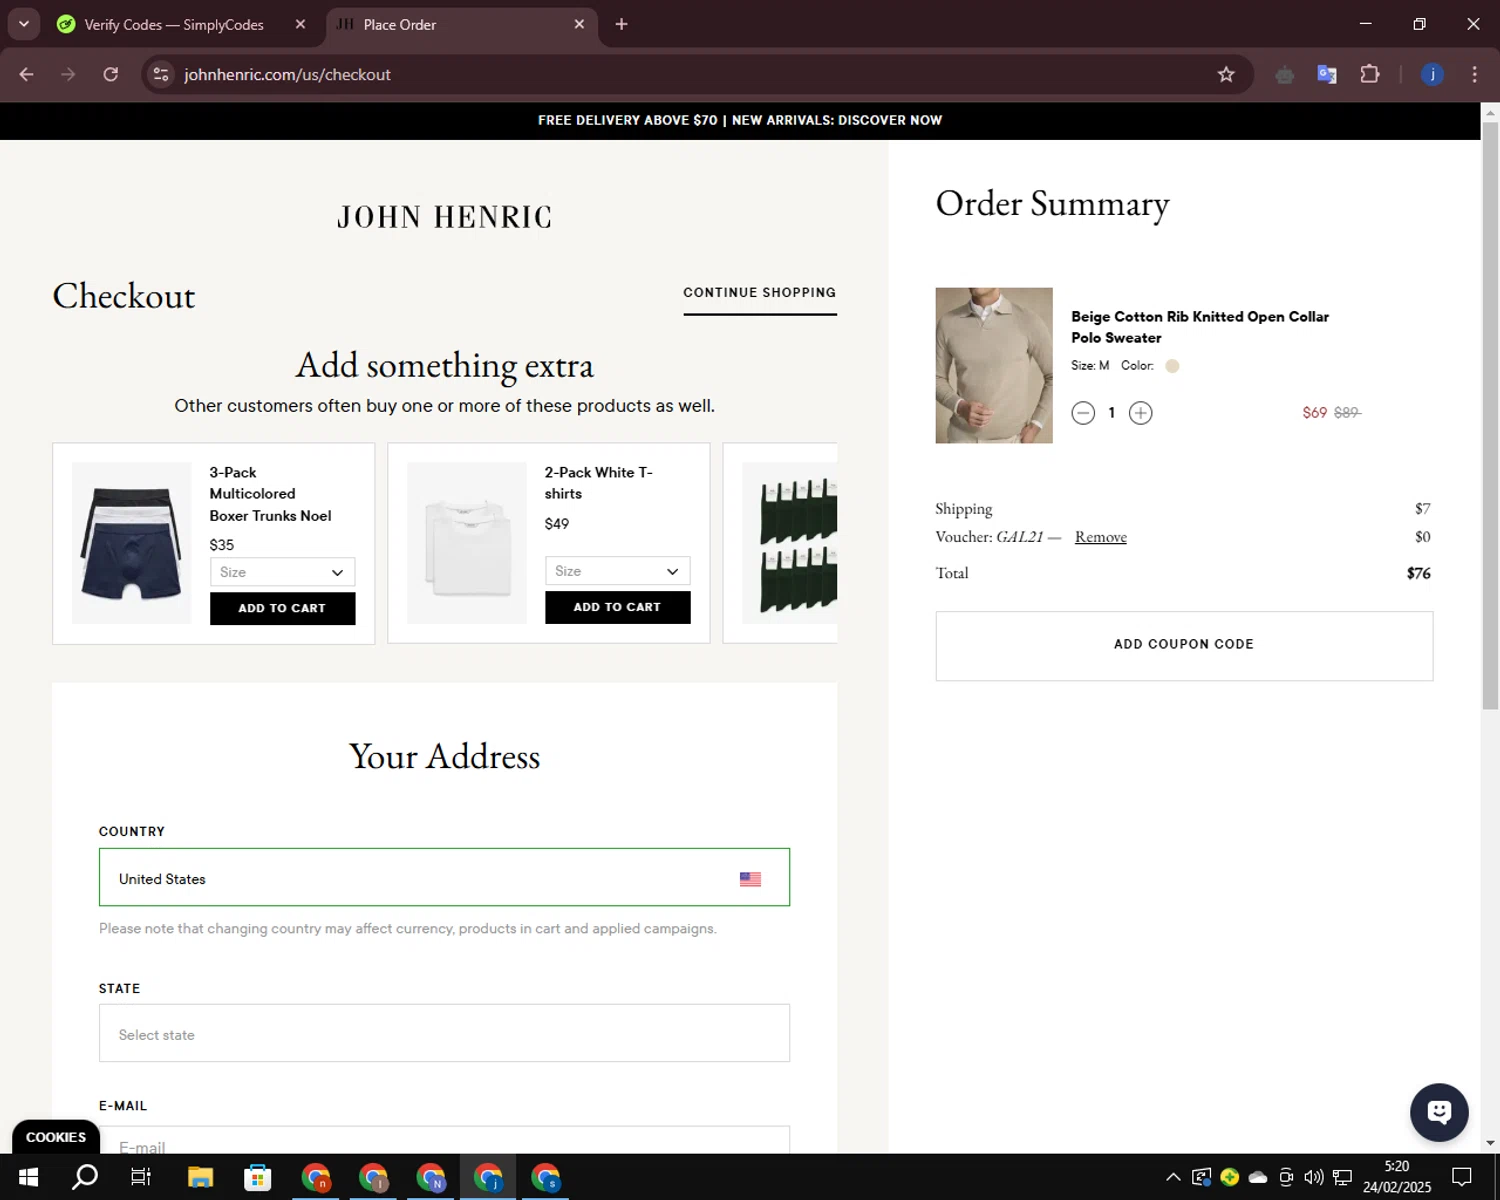Click the US flag icon
Screen dimensions: 1500x1200
coord(750,879)
